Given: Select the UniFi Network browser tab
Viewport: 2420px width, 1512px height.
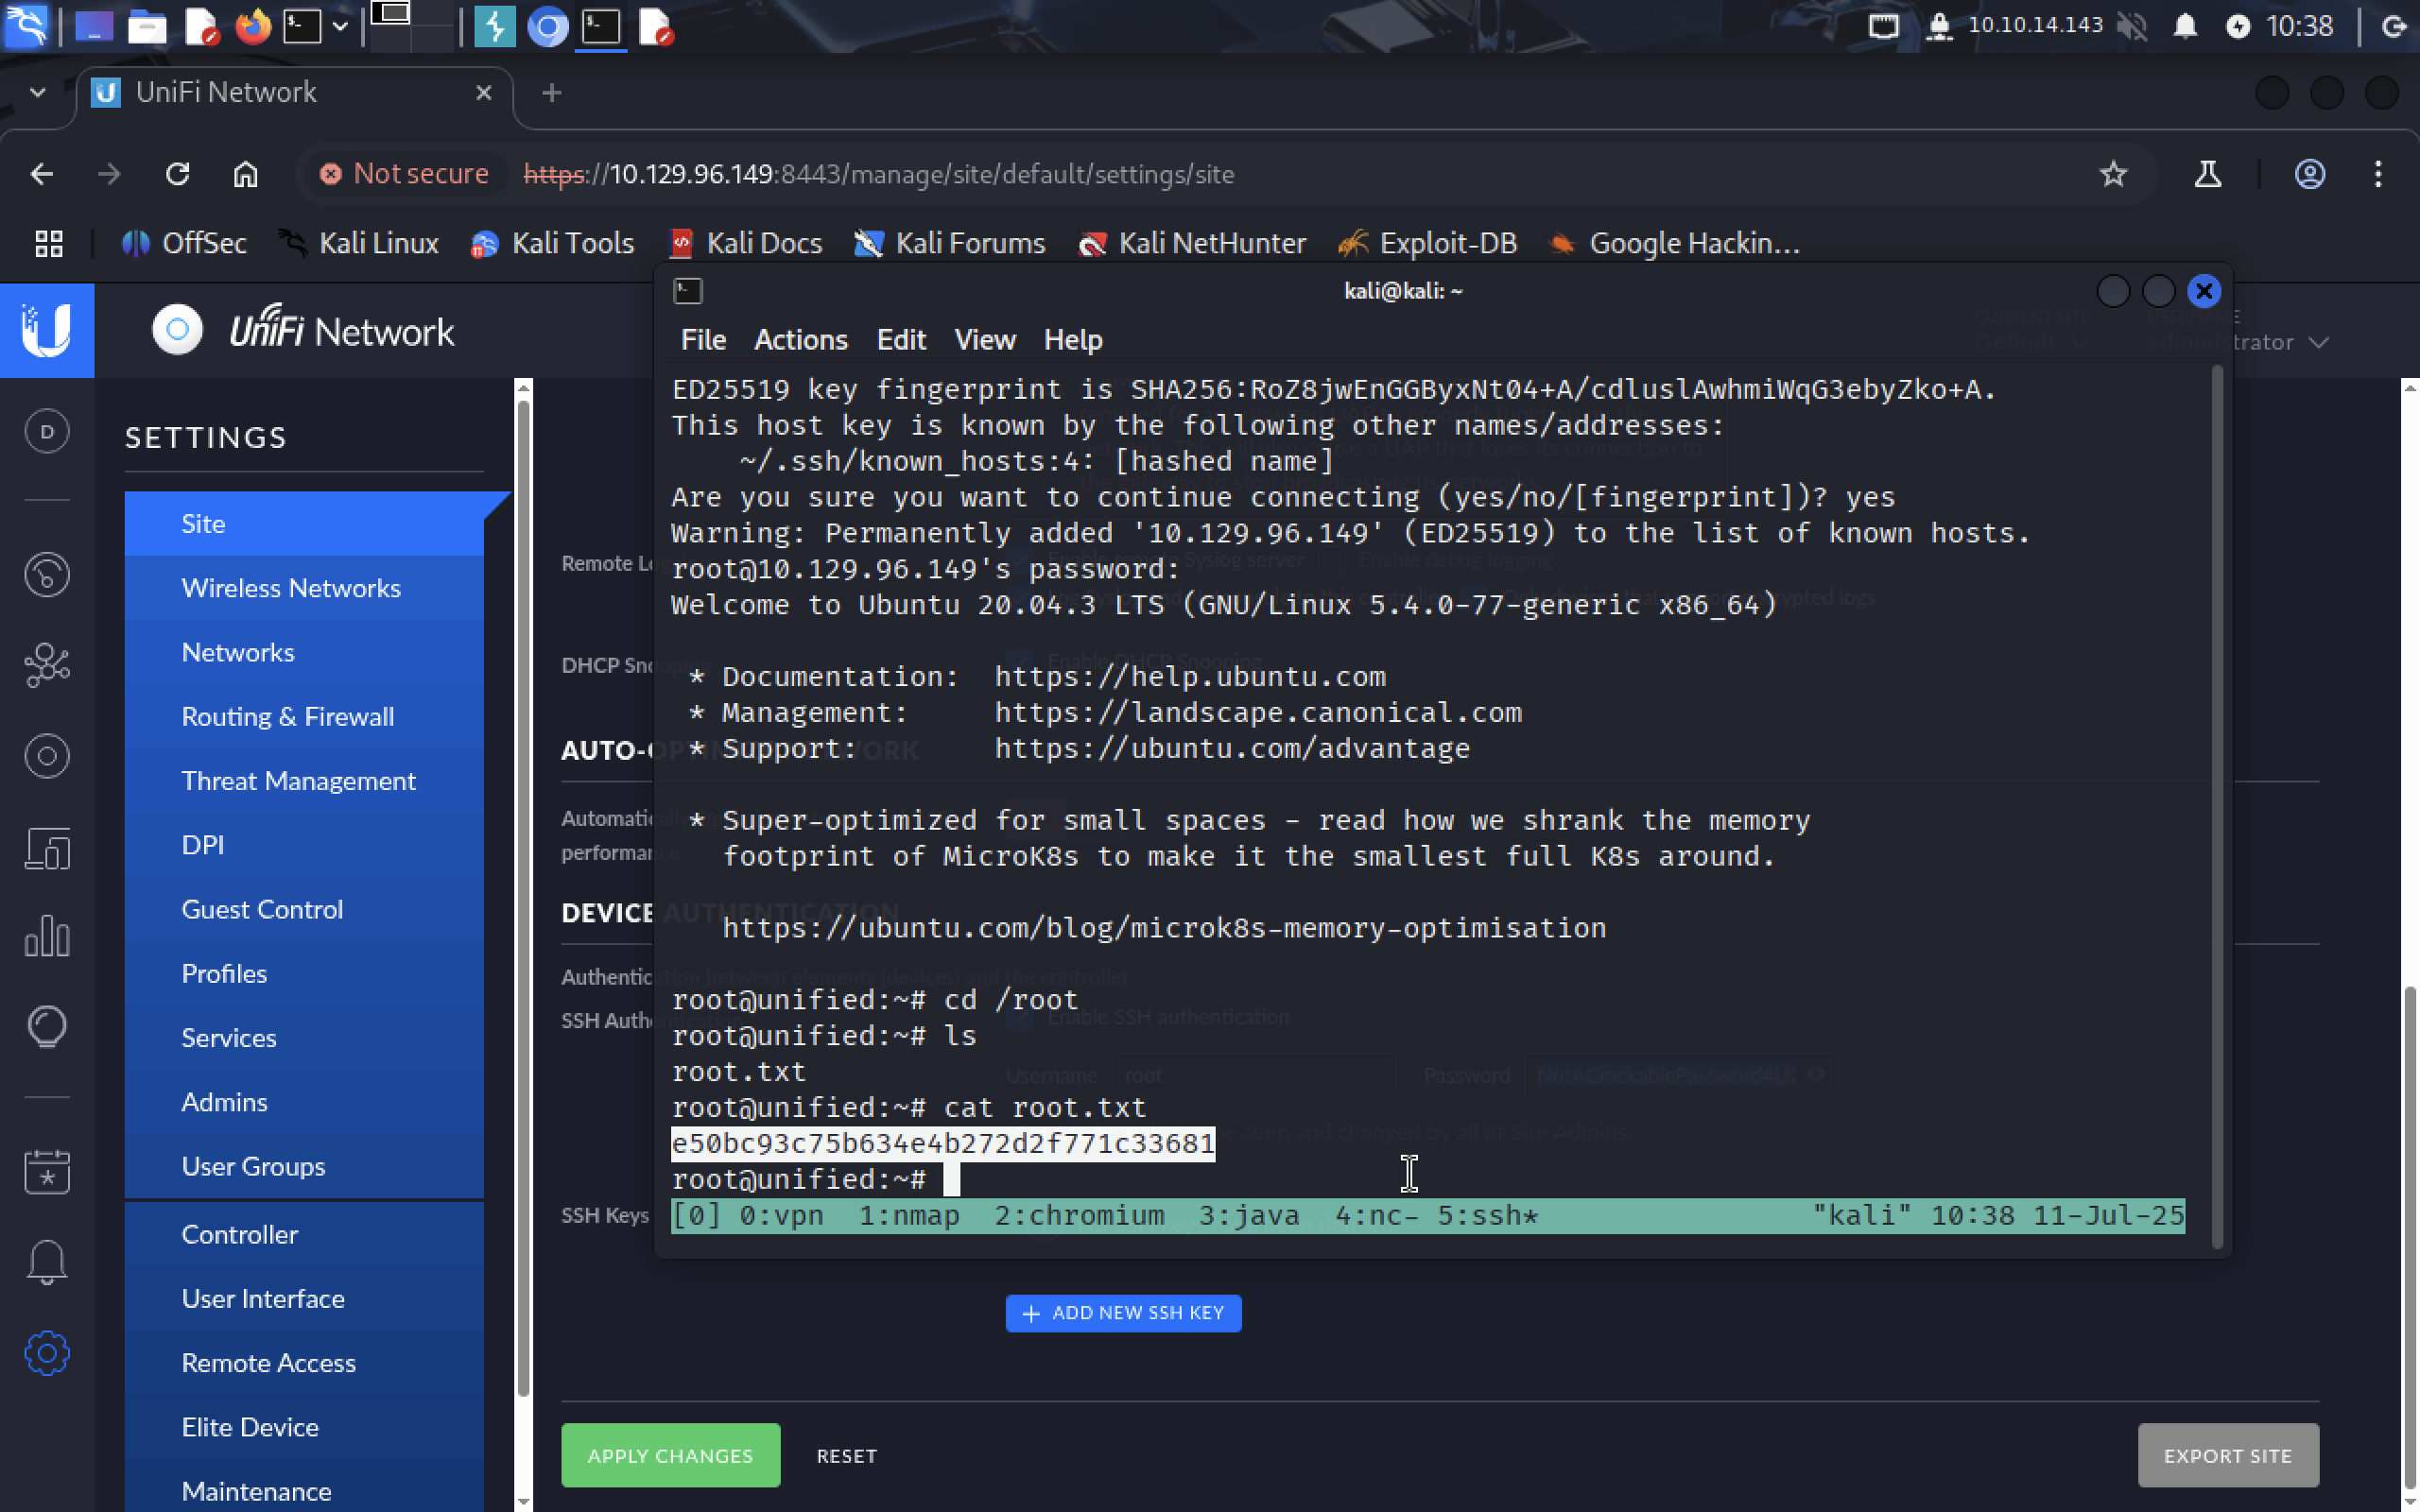Looking at the screenshot, I should (295, 93).
